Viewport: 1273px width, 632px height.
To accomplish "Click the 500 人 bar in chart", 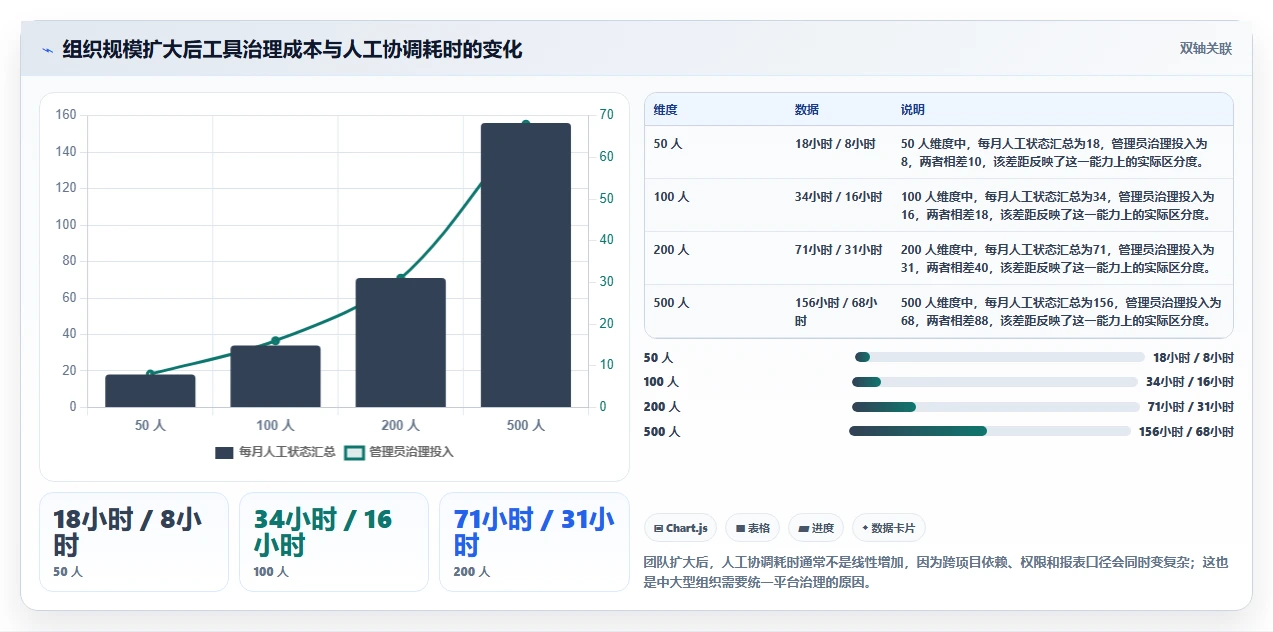I will coord(526,265).
